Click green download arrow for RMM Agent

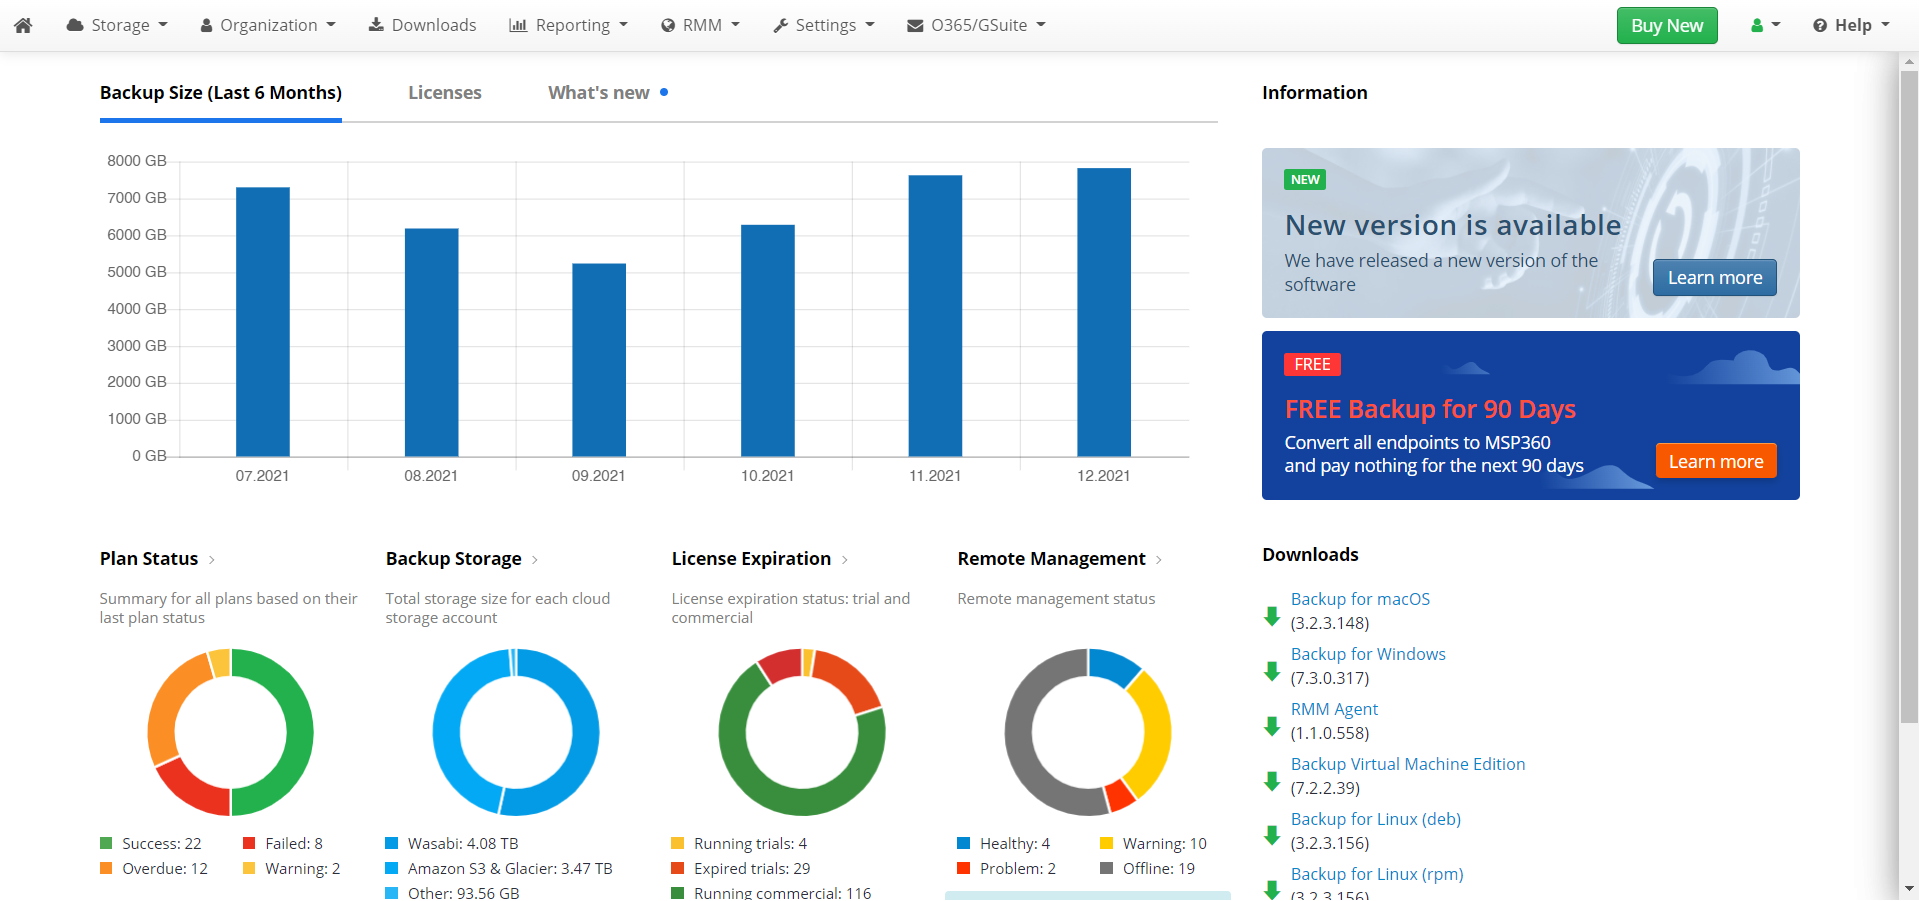pyautogui.click(x=1272, y=726)
